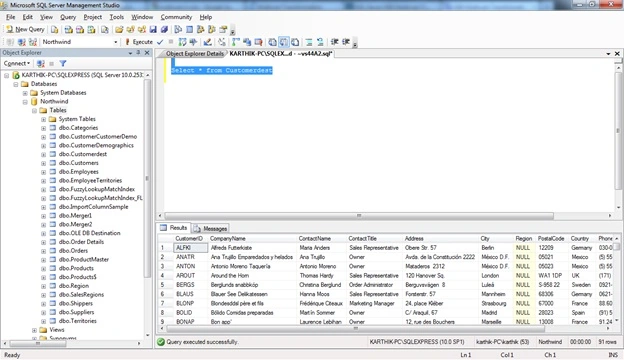Image resolution: width=624 pixels, height=360 pixels.
Task: Click the New Query toolbar button
Action: (25, 29)
